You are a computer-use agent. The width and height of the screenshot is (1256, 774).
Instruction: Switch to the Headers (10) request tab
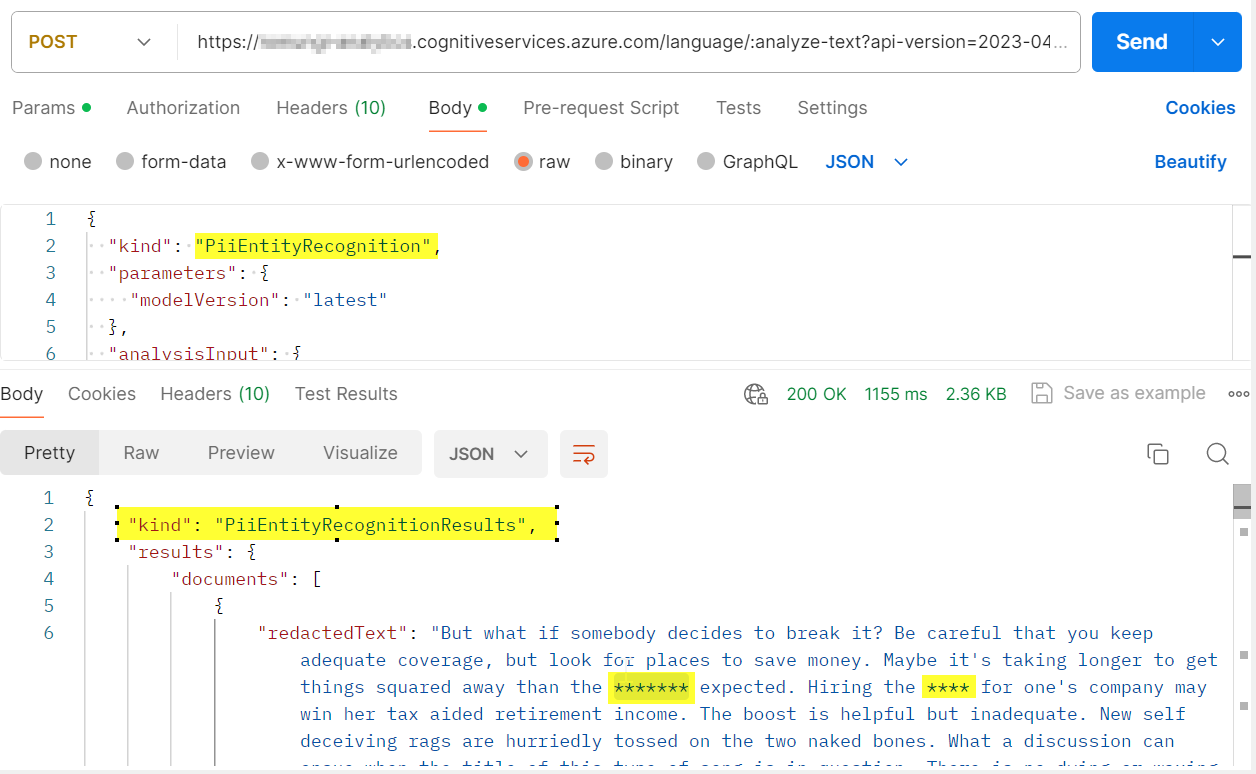[331, 107]
